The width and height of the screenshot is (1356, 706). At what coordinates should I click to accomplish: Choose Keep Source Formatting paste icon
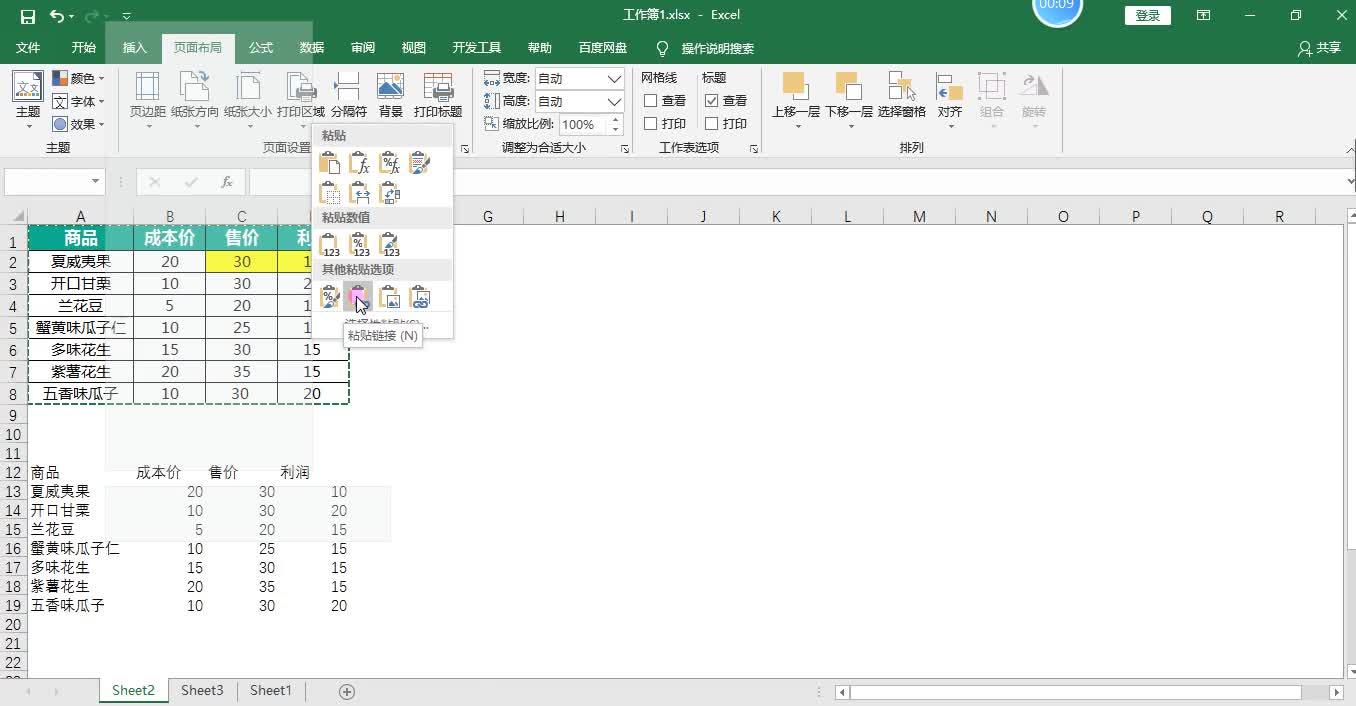coord(420,163)
